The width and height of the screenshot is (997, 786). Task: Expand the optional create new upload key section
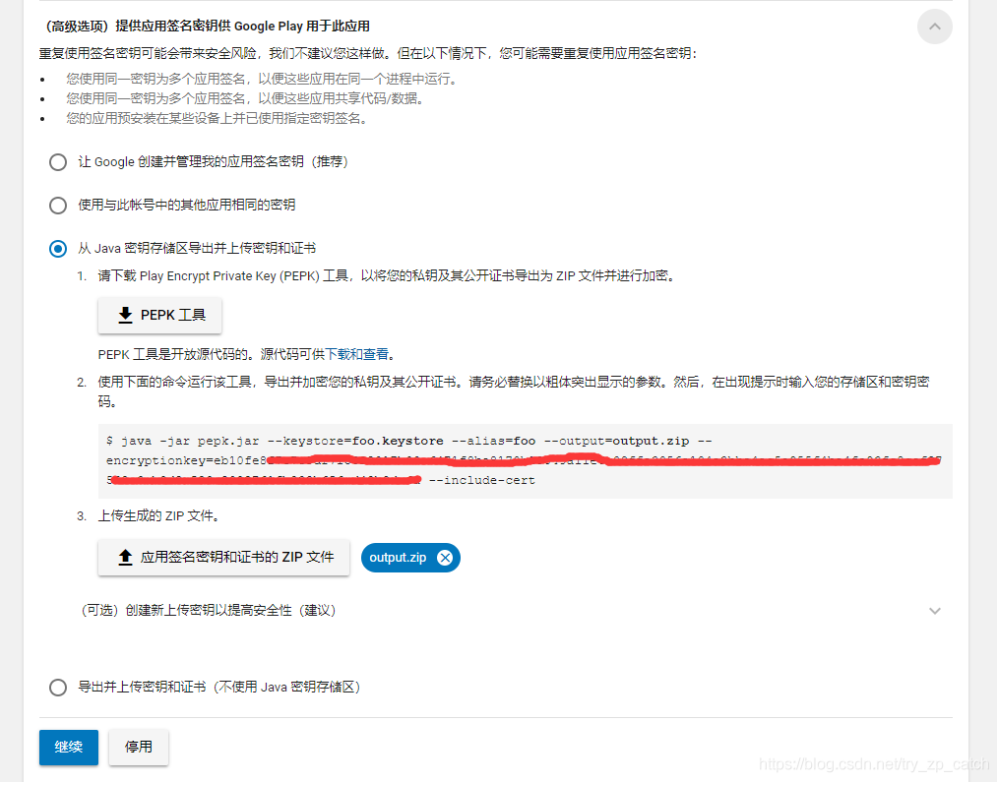[x=934, y=611]
